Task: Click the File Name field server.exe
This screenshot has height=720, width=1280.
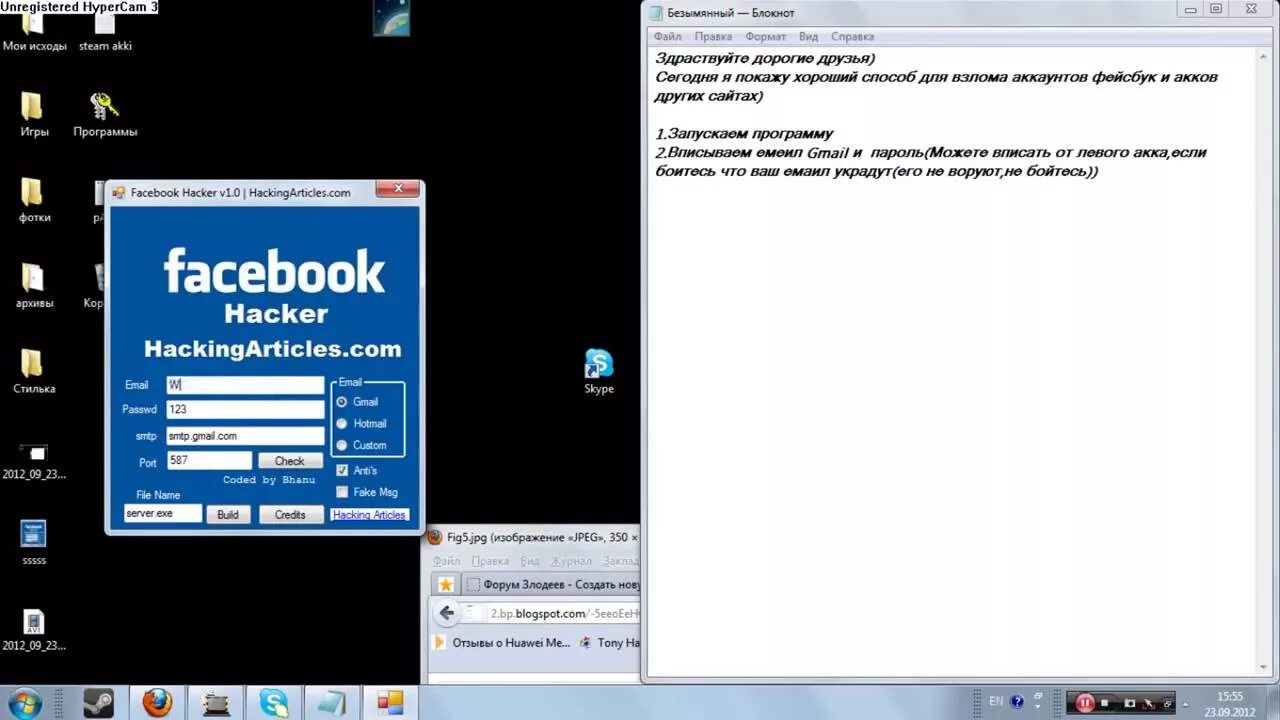Action: click(x=163, y=513)
